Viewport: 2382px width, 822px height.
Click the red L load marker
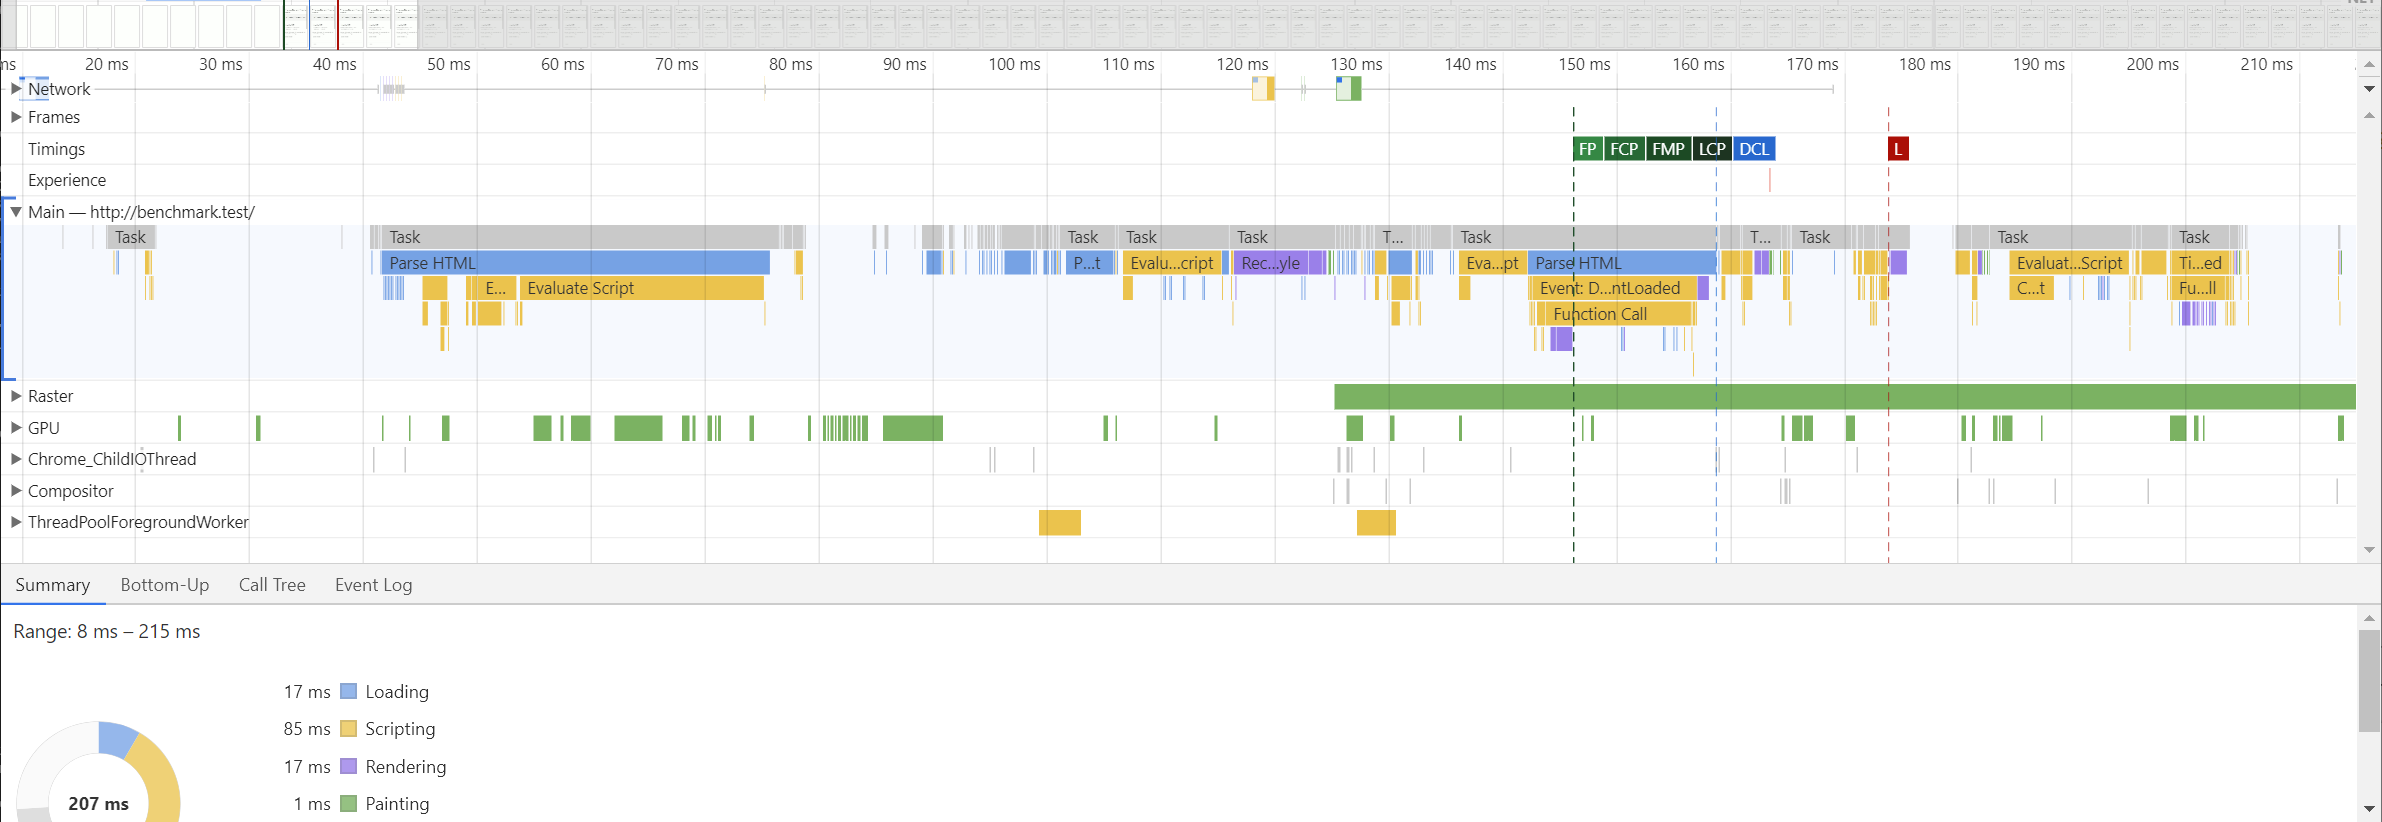coord(1897,149)
